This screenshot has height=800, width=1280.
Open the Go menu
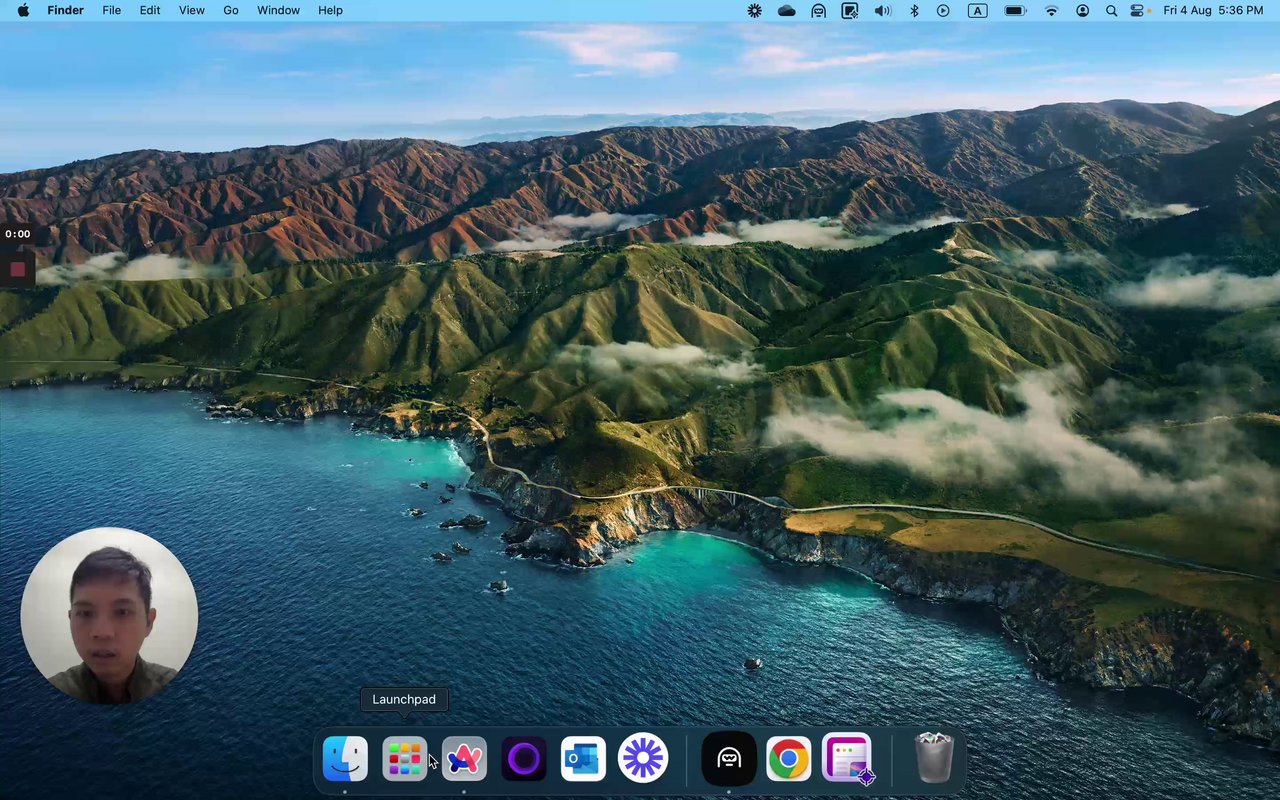(231, 10)
